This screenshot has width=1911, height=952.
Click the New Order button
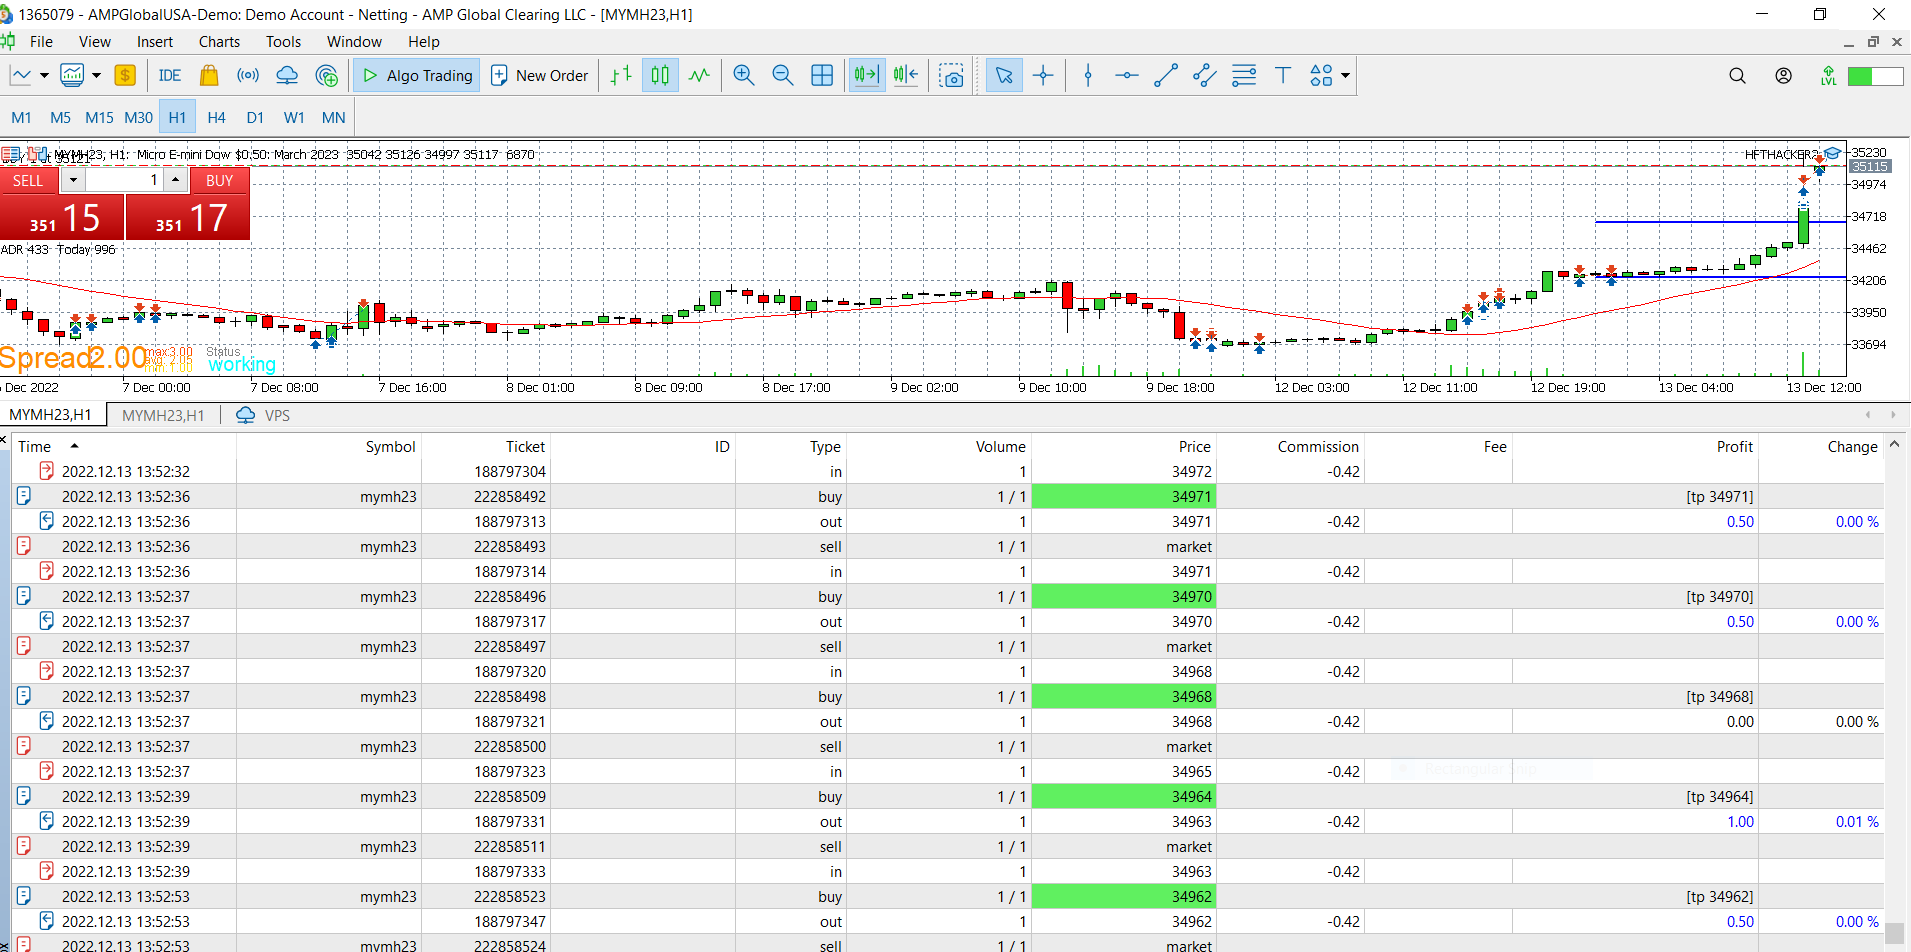[540, 76]
